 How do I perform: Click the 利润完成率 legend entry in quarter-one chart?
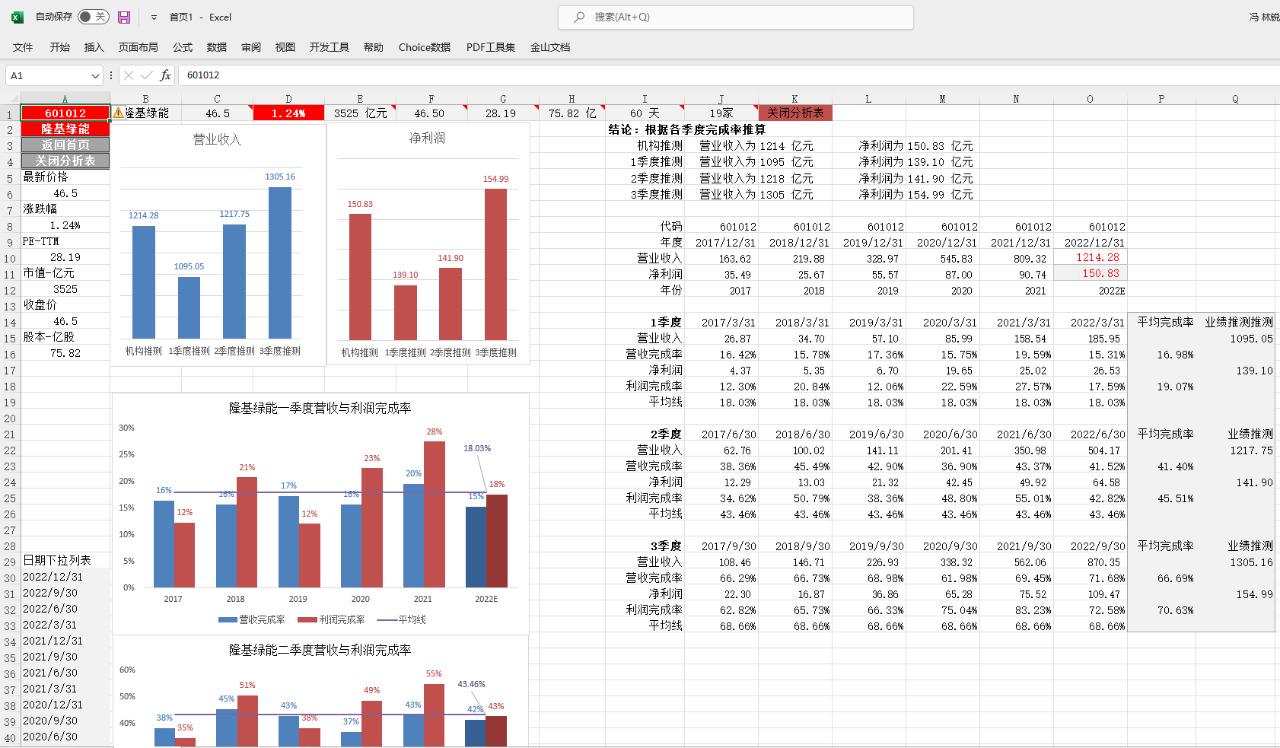330,620
